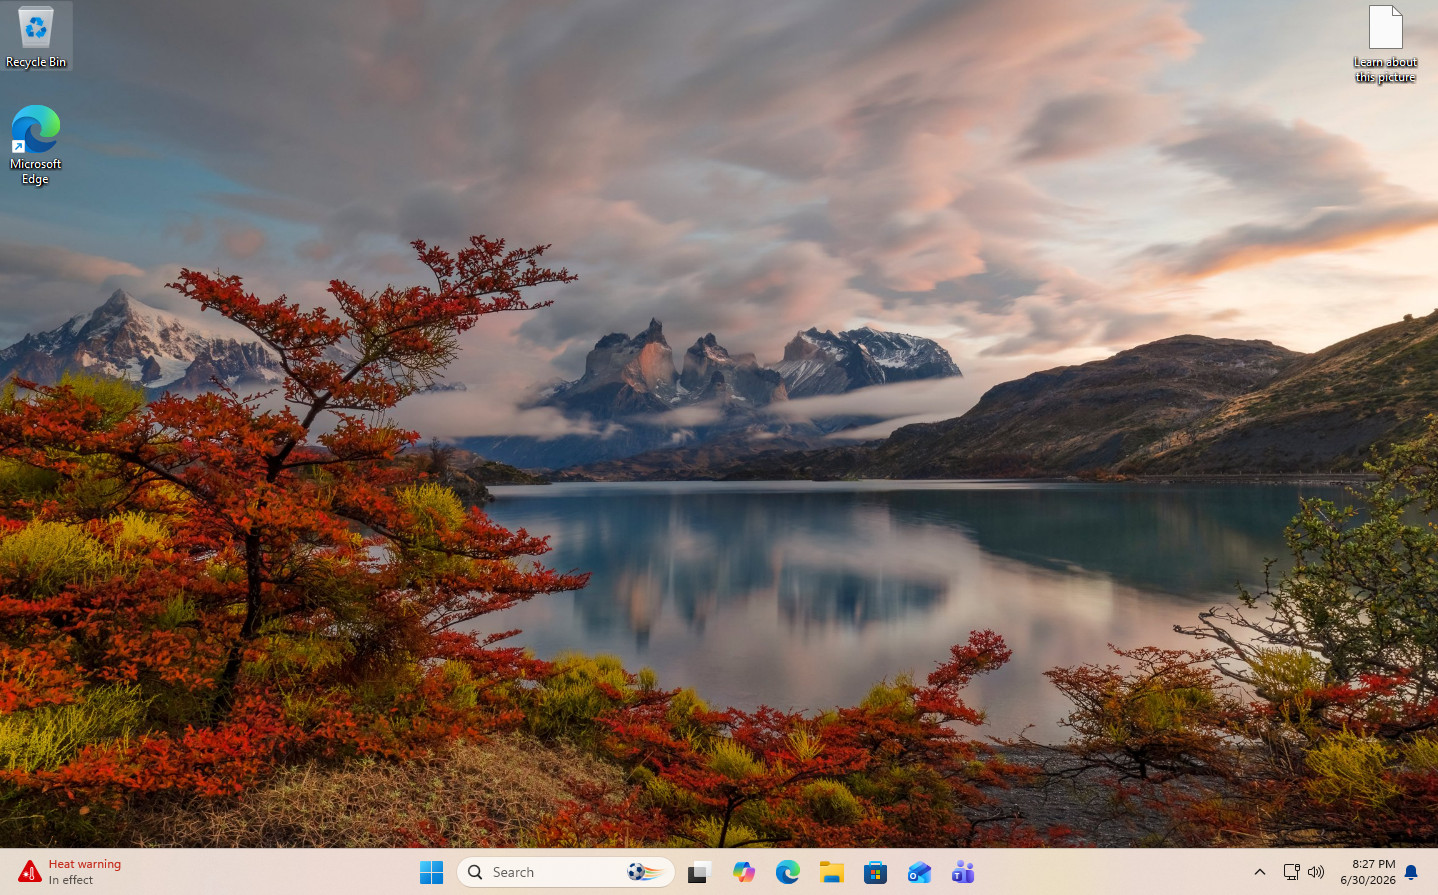Viewport: 1438px width, 895px height.
Task: Open the Heat warning weather widget
Action: [70, 872]
